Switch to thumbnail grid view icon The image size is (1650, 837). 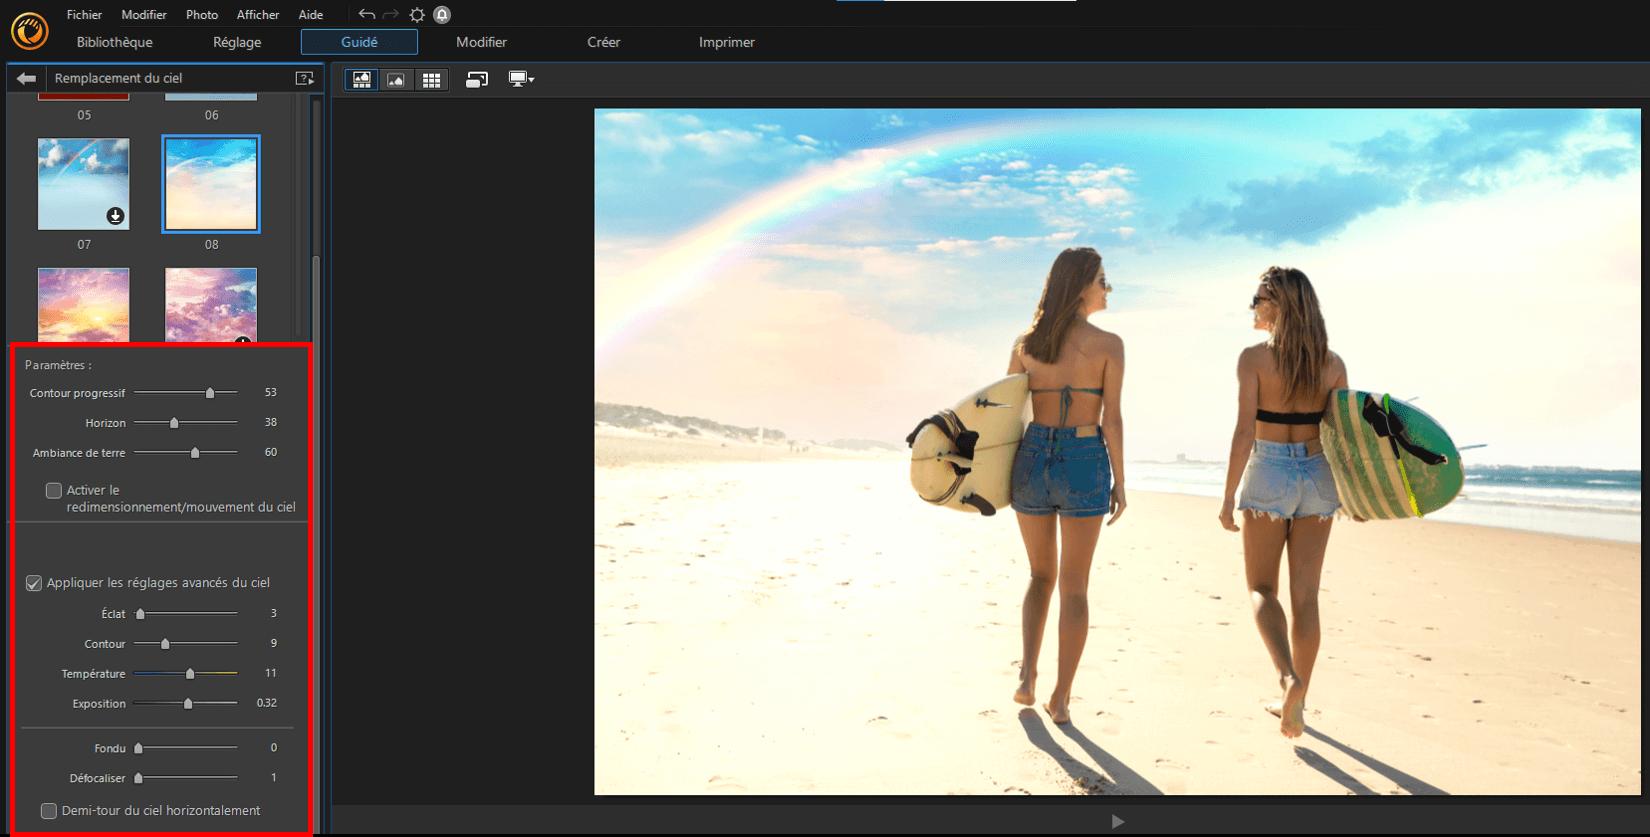[431, 80]
